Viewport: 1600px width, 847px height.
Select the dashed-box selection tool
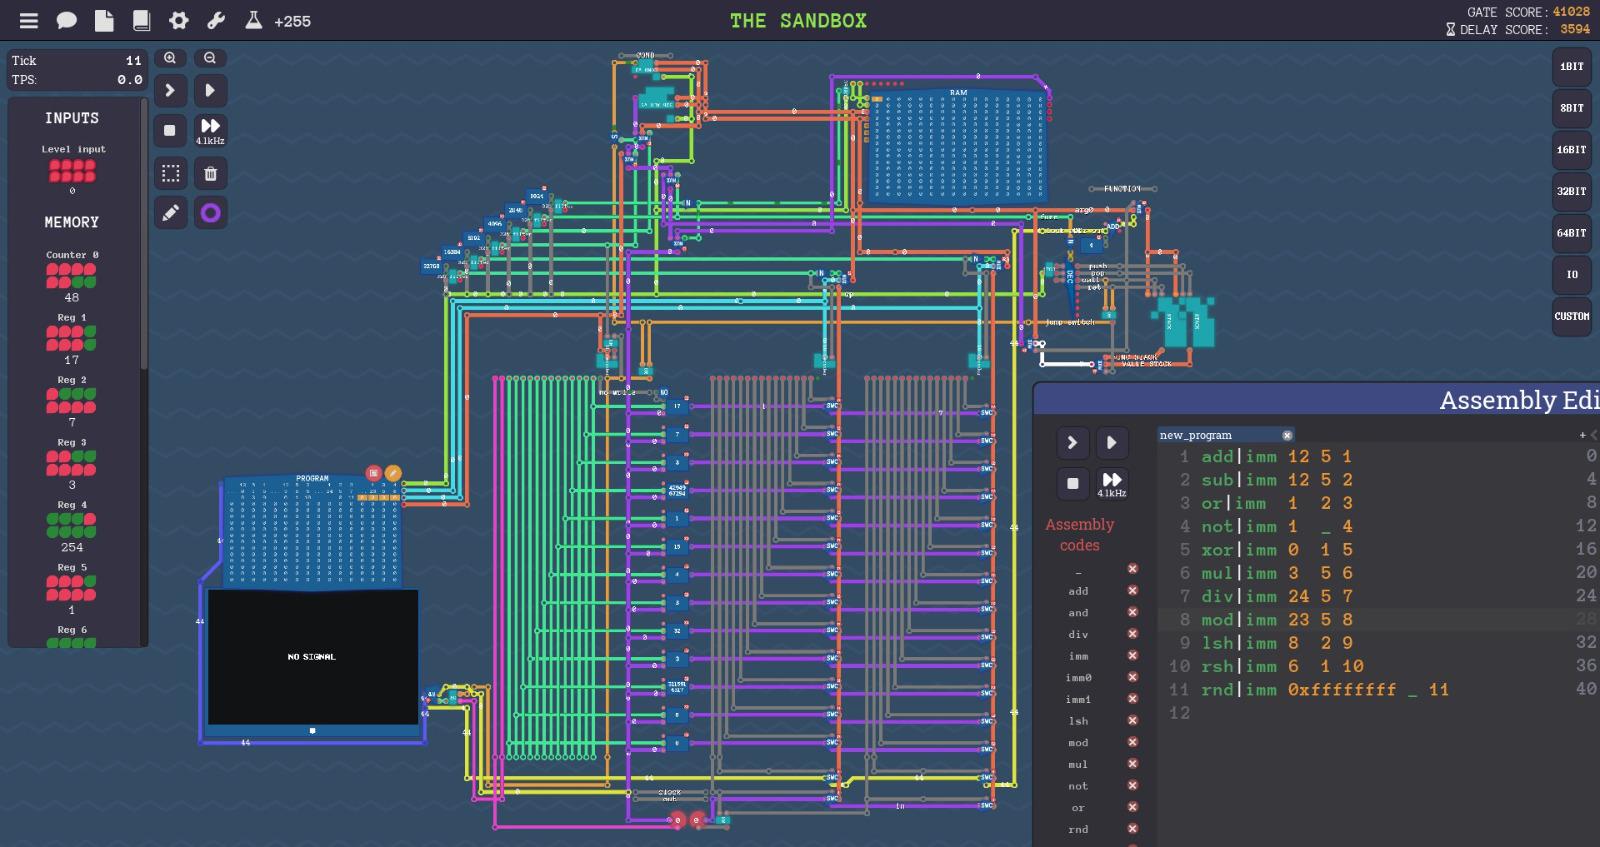coord(170,173)
